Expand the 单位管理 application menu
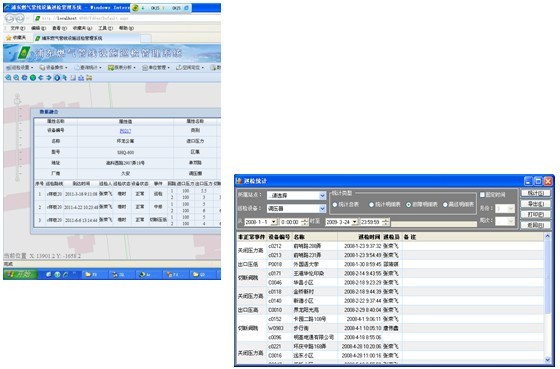Image resolution: width=560 pixels, height=369 pixels. (156, 67)
